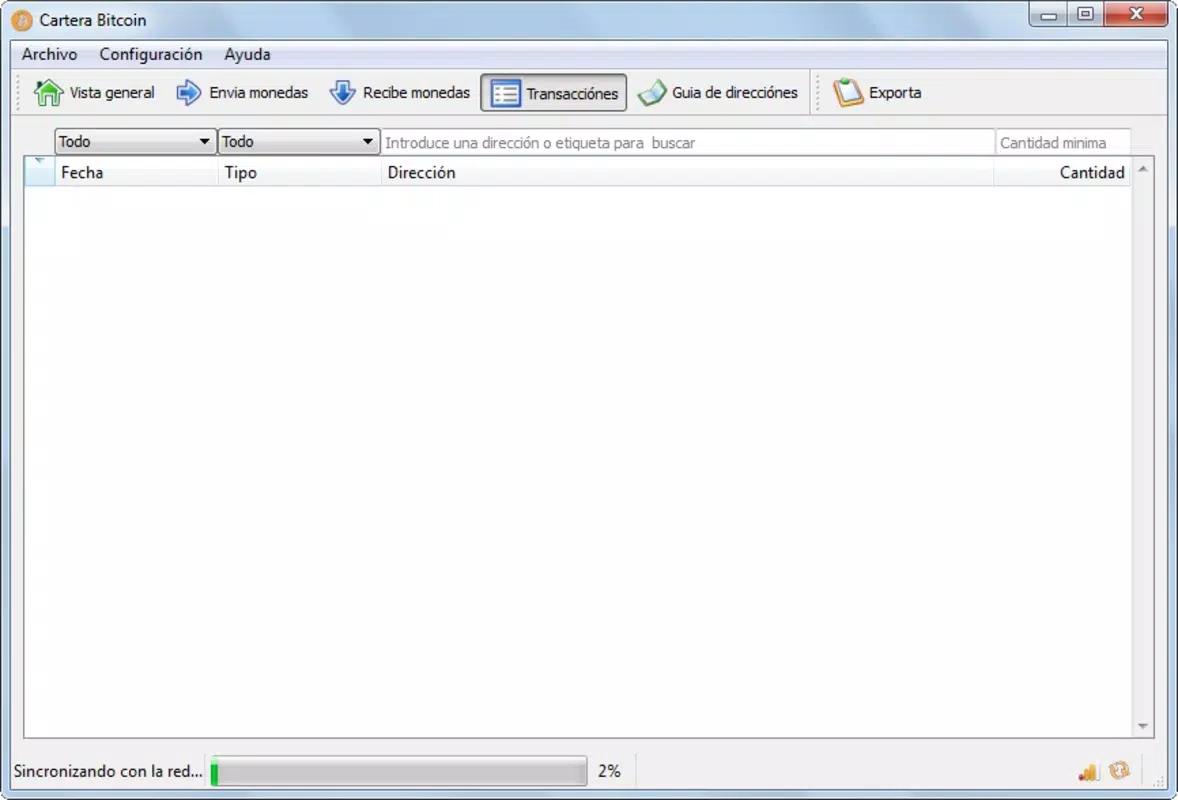Select the Transacciónes toolbar button
The image size is (1178, 800).
(554, 92)
